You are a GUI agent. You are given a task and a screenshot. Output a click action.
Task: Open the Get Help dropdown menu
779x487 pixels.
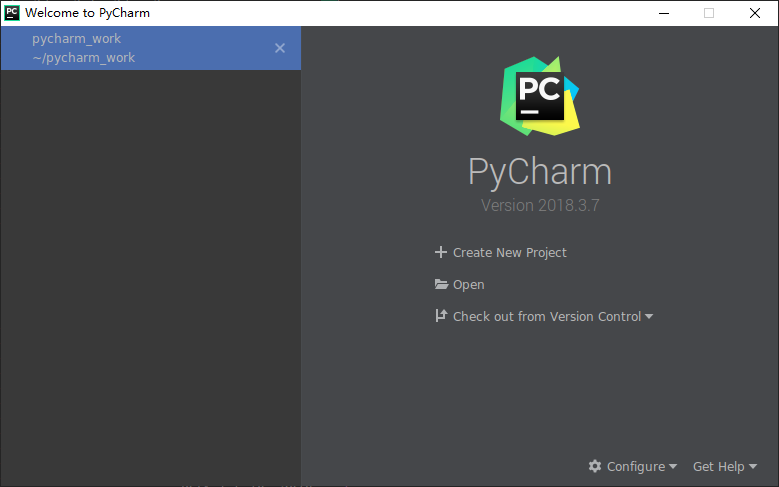click(x=725, y=466)
